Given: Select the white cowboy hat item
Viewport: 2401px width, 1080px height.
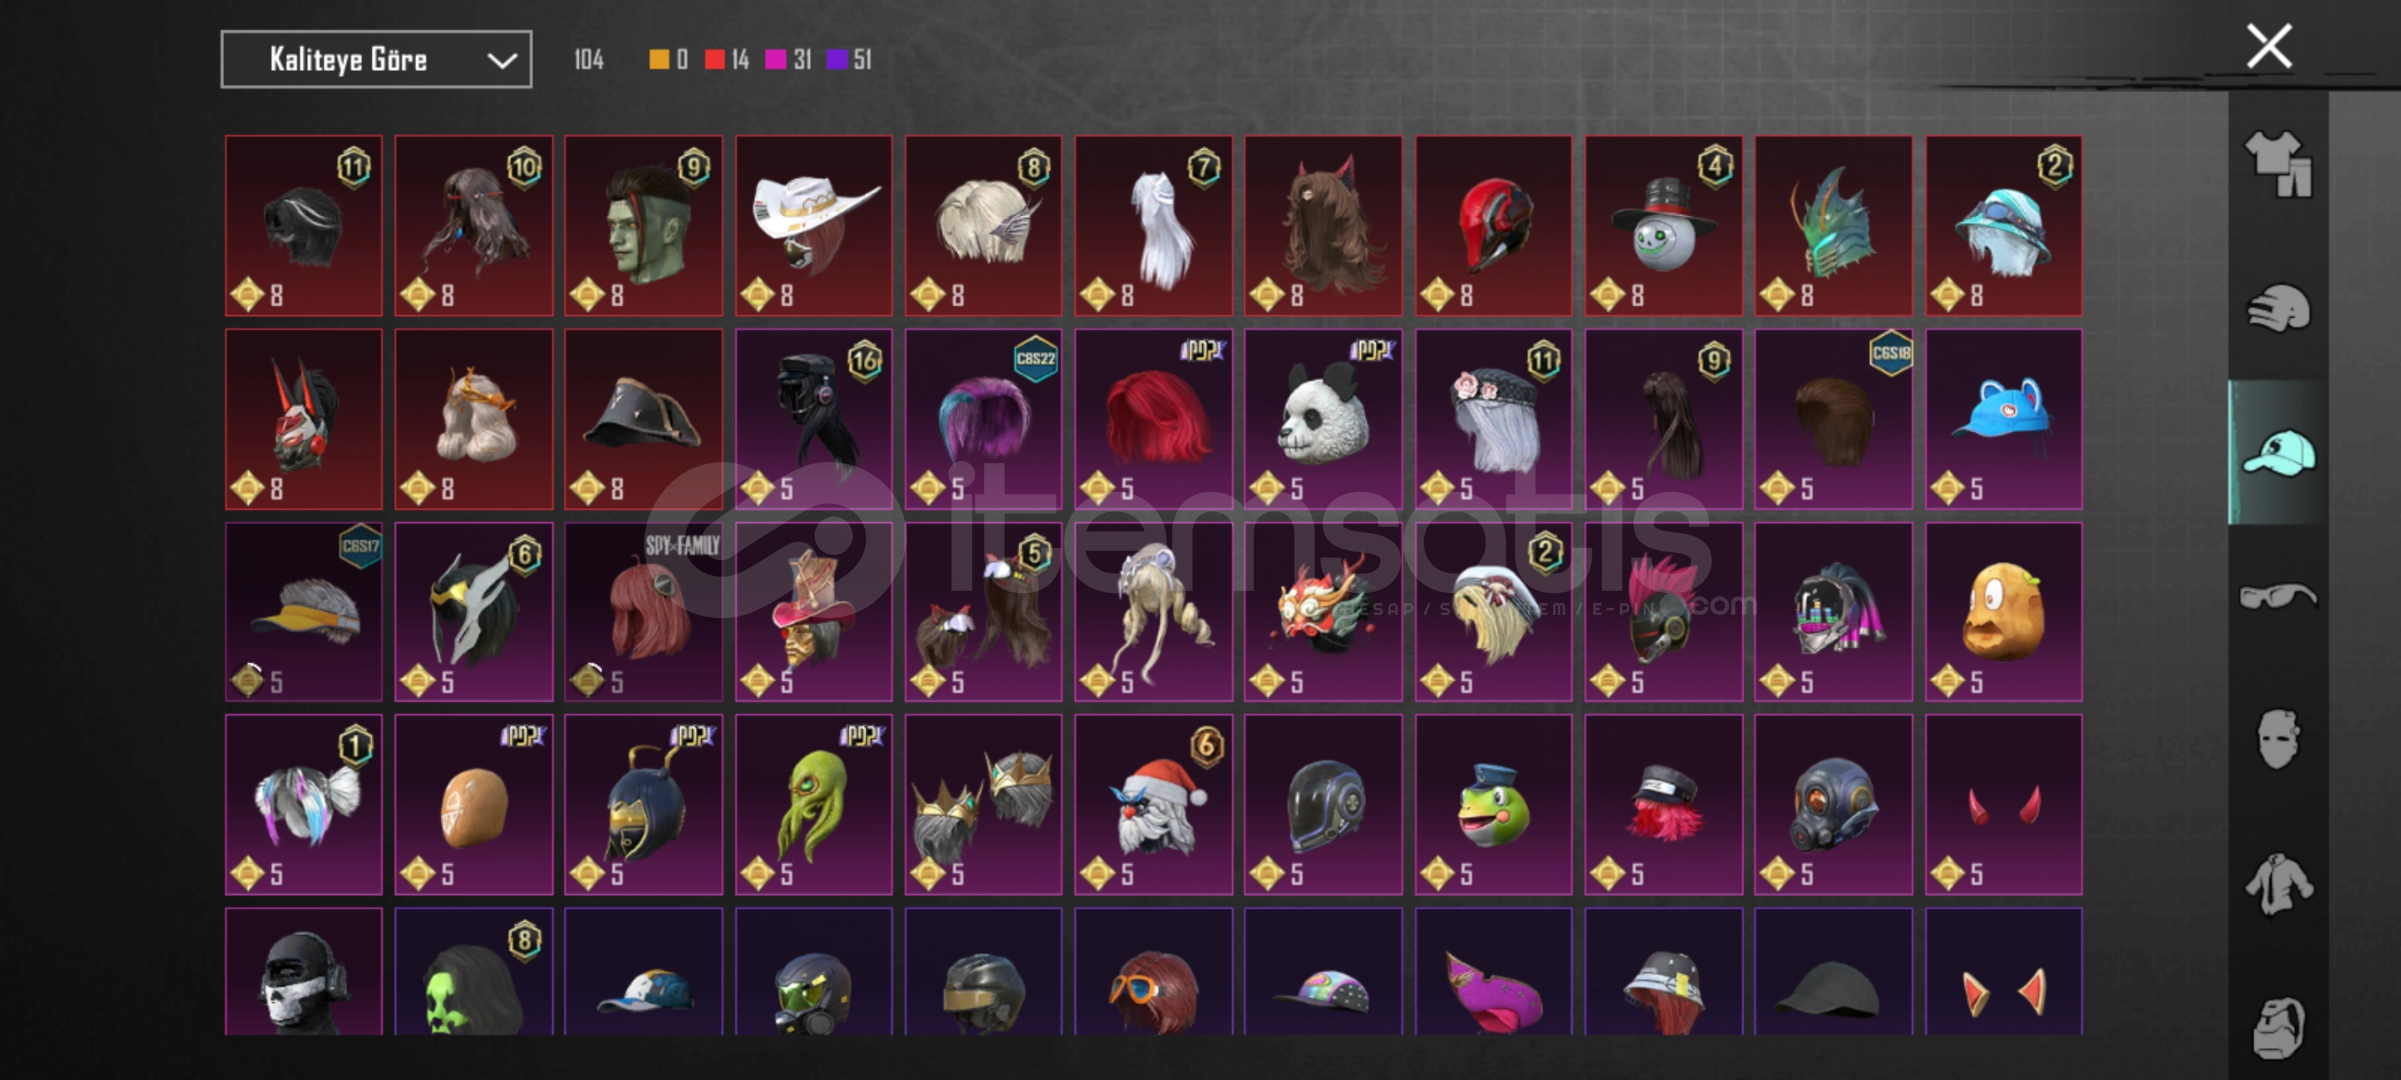Looking at the screenshot, I should tap(814, 226).
